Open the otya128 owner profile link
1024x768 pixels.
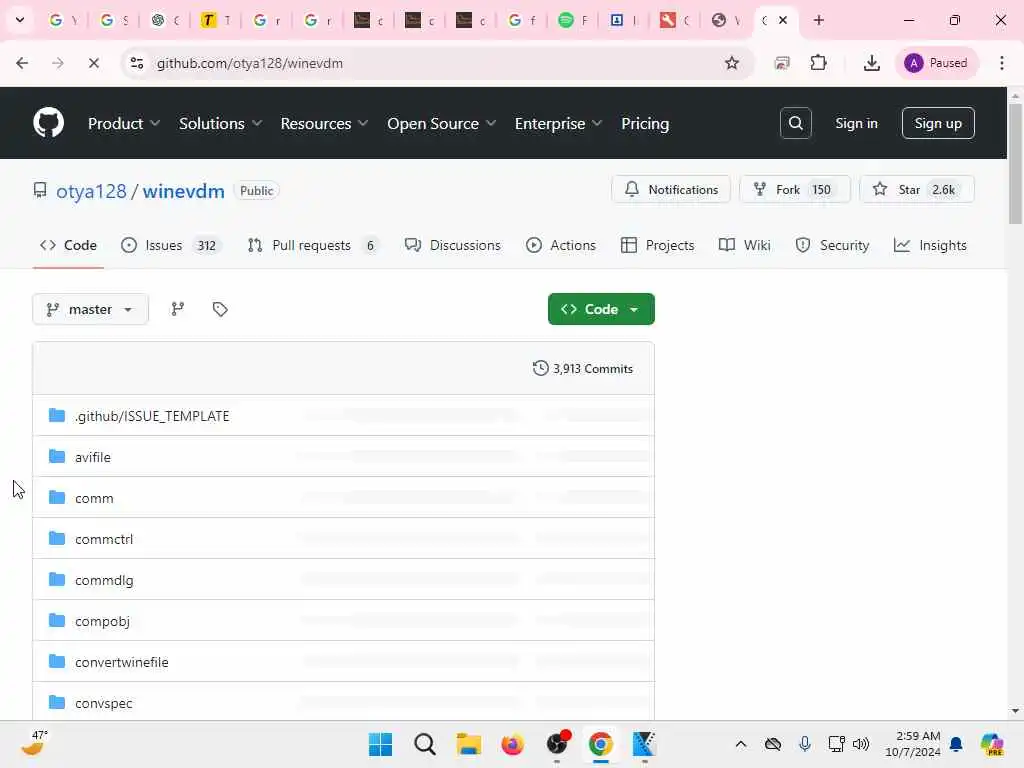pos(91,191)
